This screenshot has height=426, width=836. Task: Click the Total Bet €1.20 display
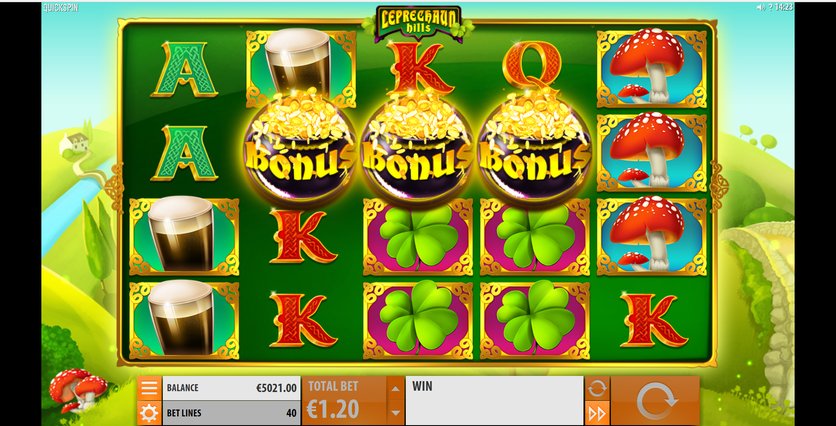(x=344, y=401)
